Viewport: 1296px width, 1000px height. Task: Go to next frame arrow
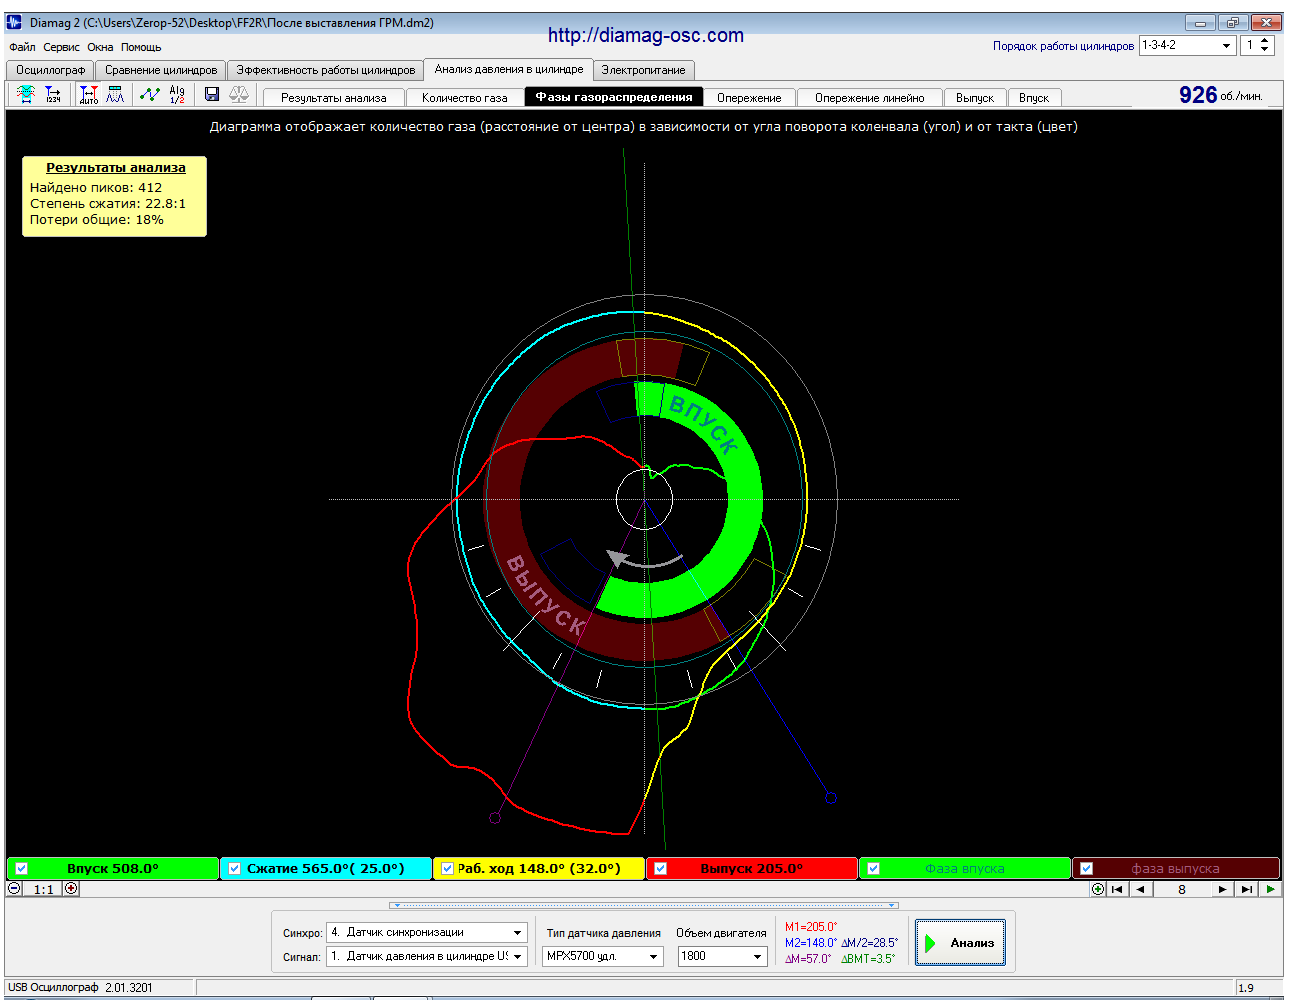(x=1222, y=889)
